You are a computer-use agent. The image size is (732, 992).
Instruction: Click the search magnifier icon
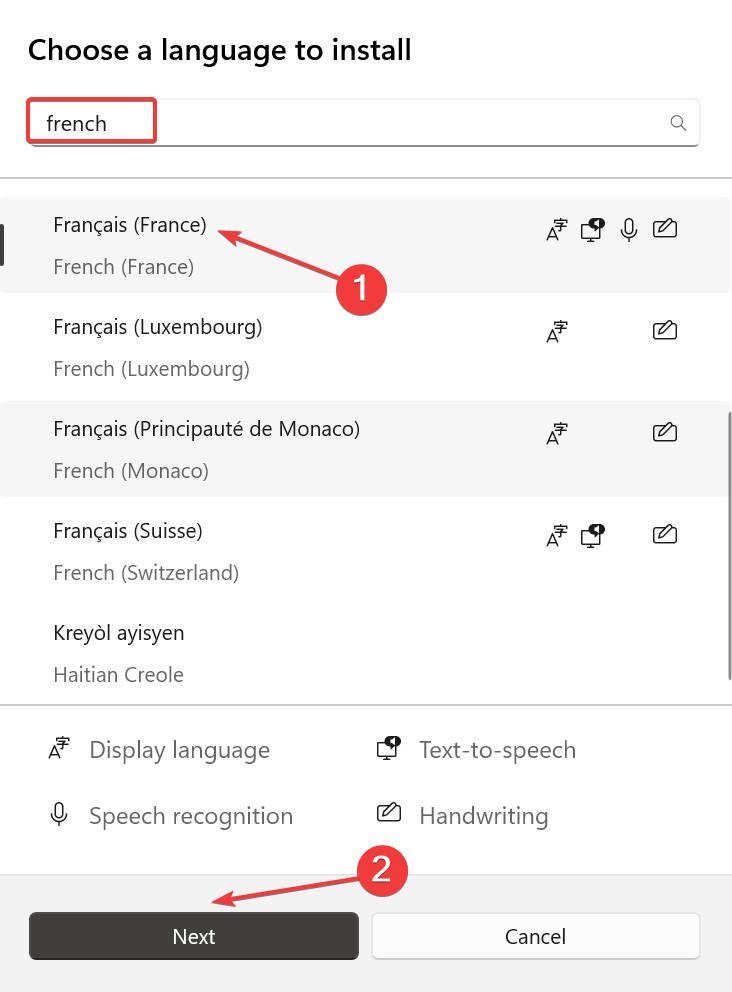tap(679, 122)
